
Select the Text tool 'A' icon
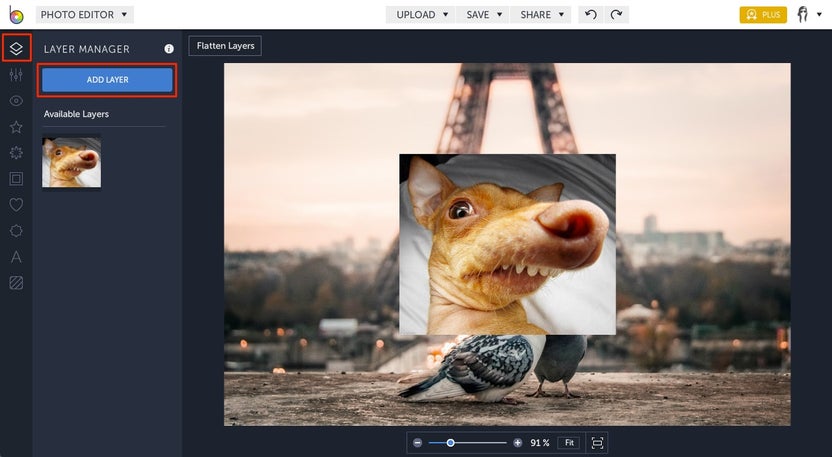pos(15,257)
